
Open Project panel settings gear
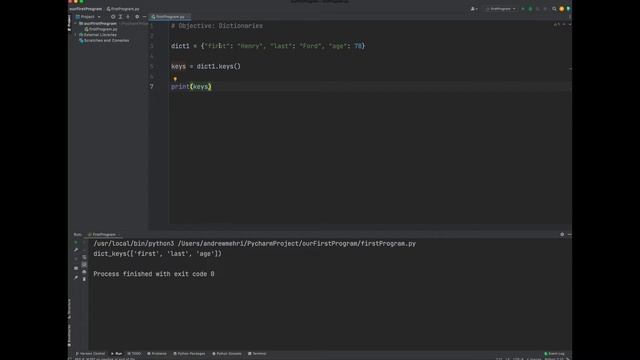tap(137, 17)
